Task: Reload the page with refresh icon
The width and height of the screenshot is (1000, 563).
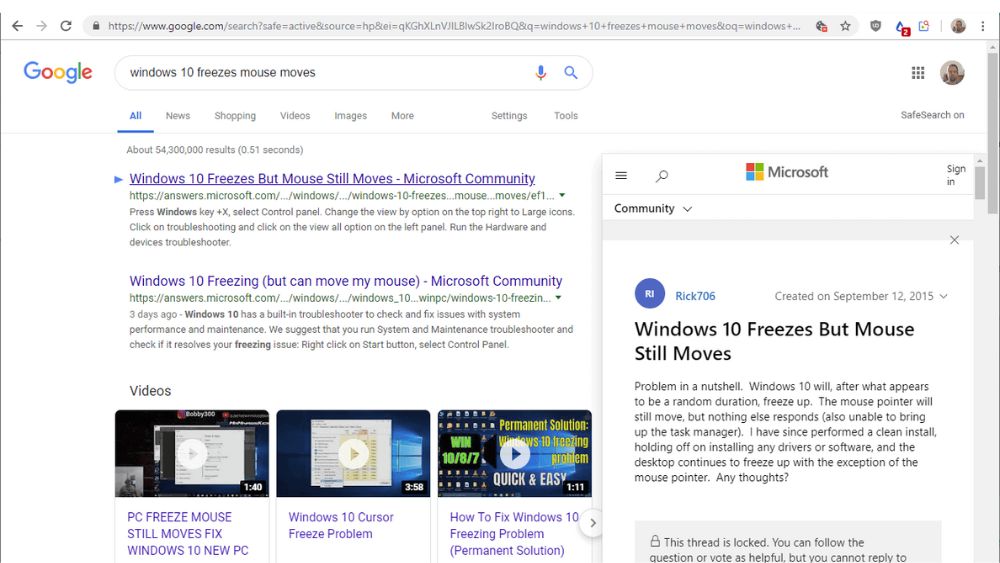Action: [66, 26]
